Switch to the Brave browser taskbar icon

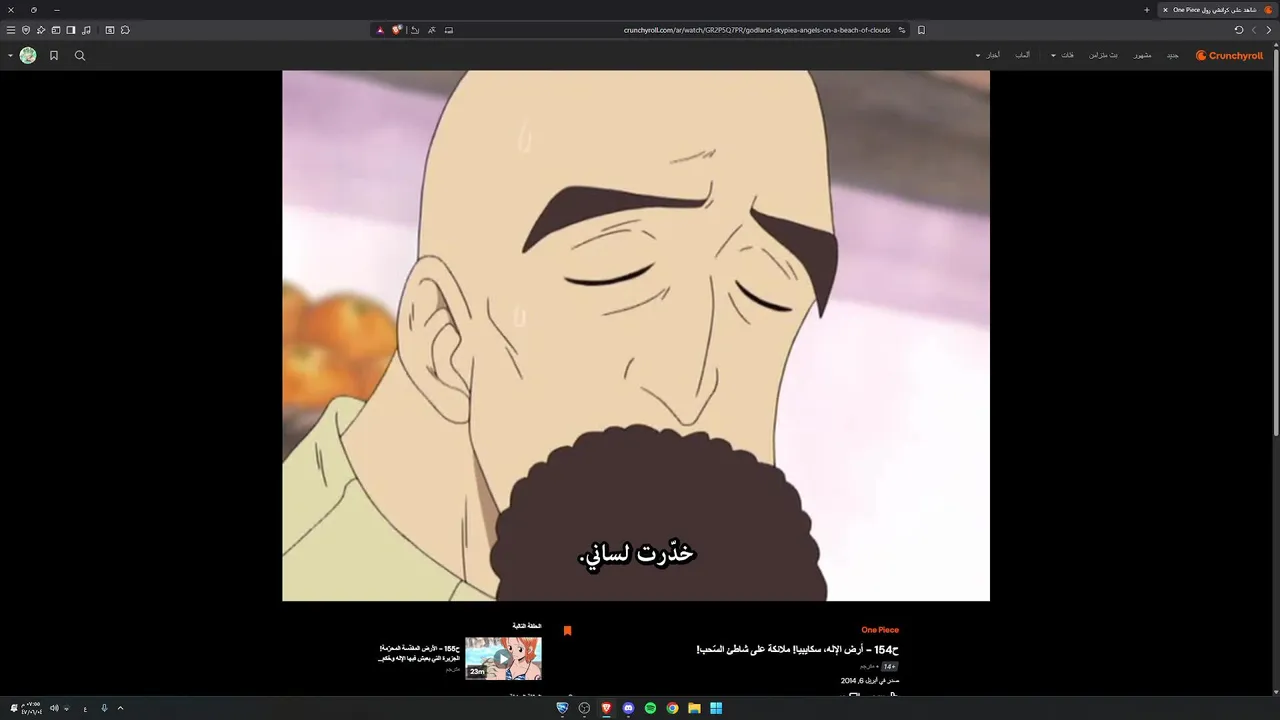click(x=606, y=708)
